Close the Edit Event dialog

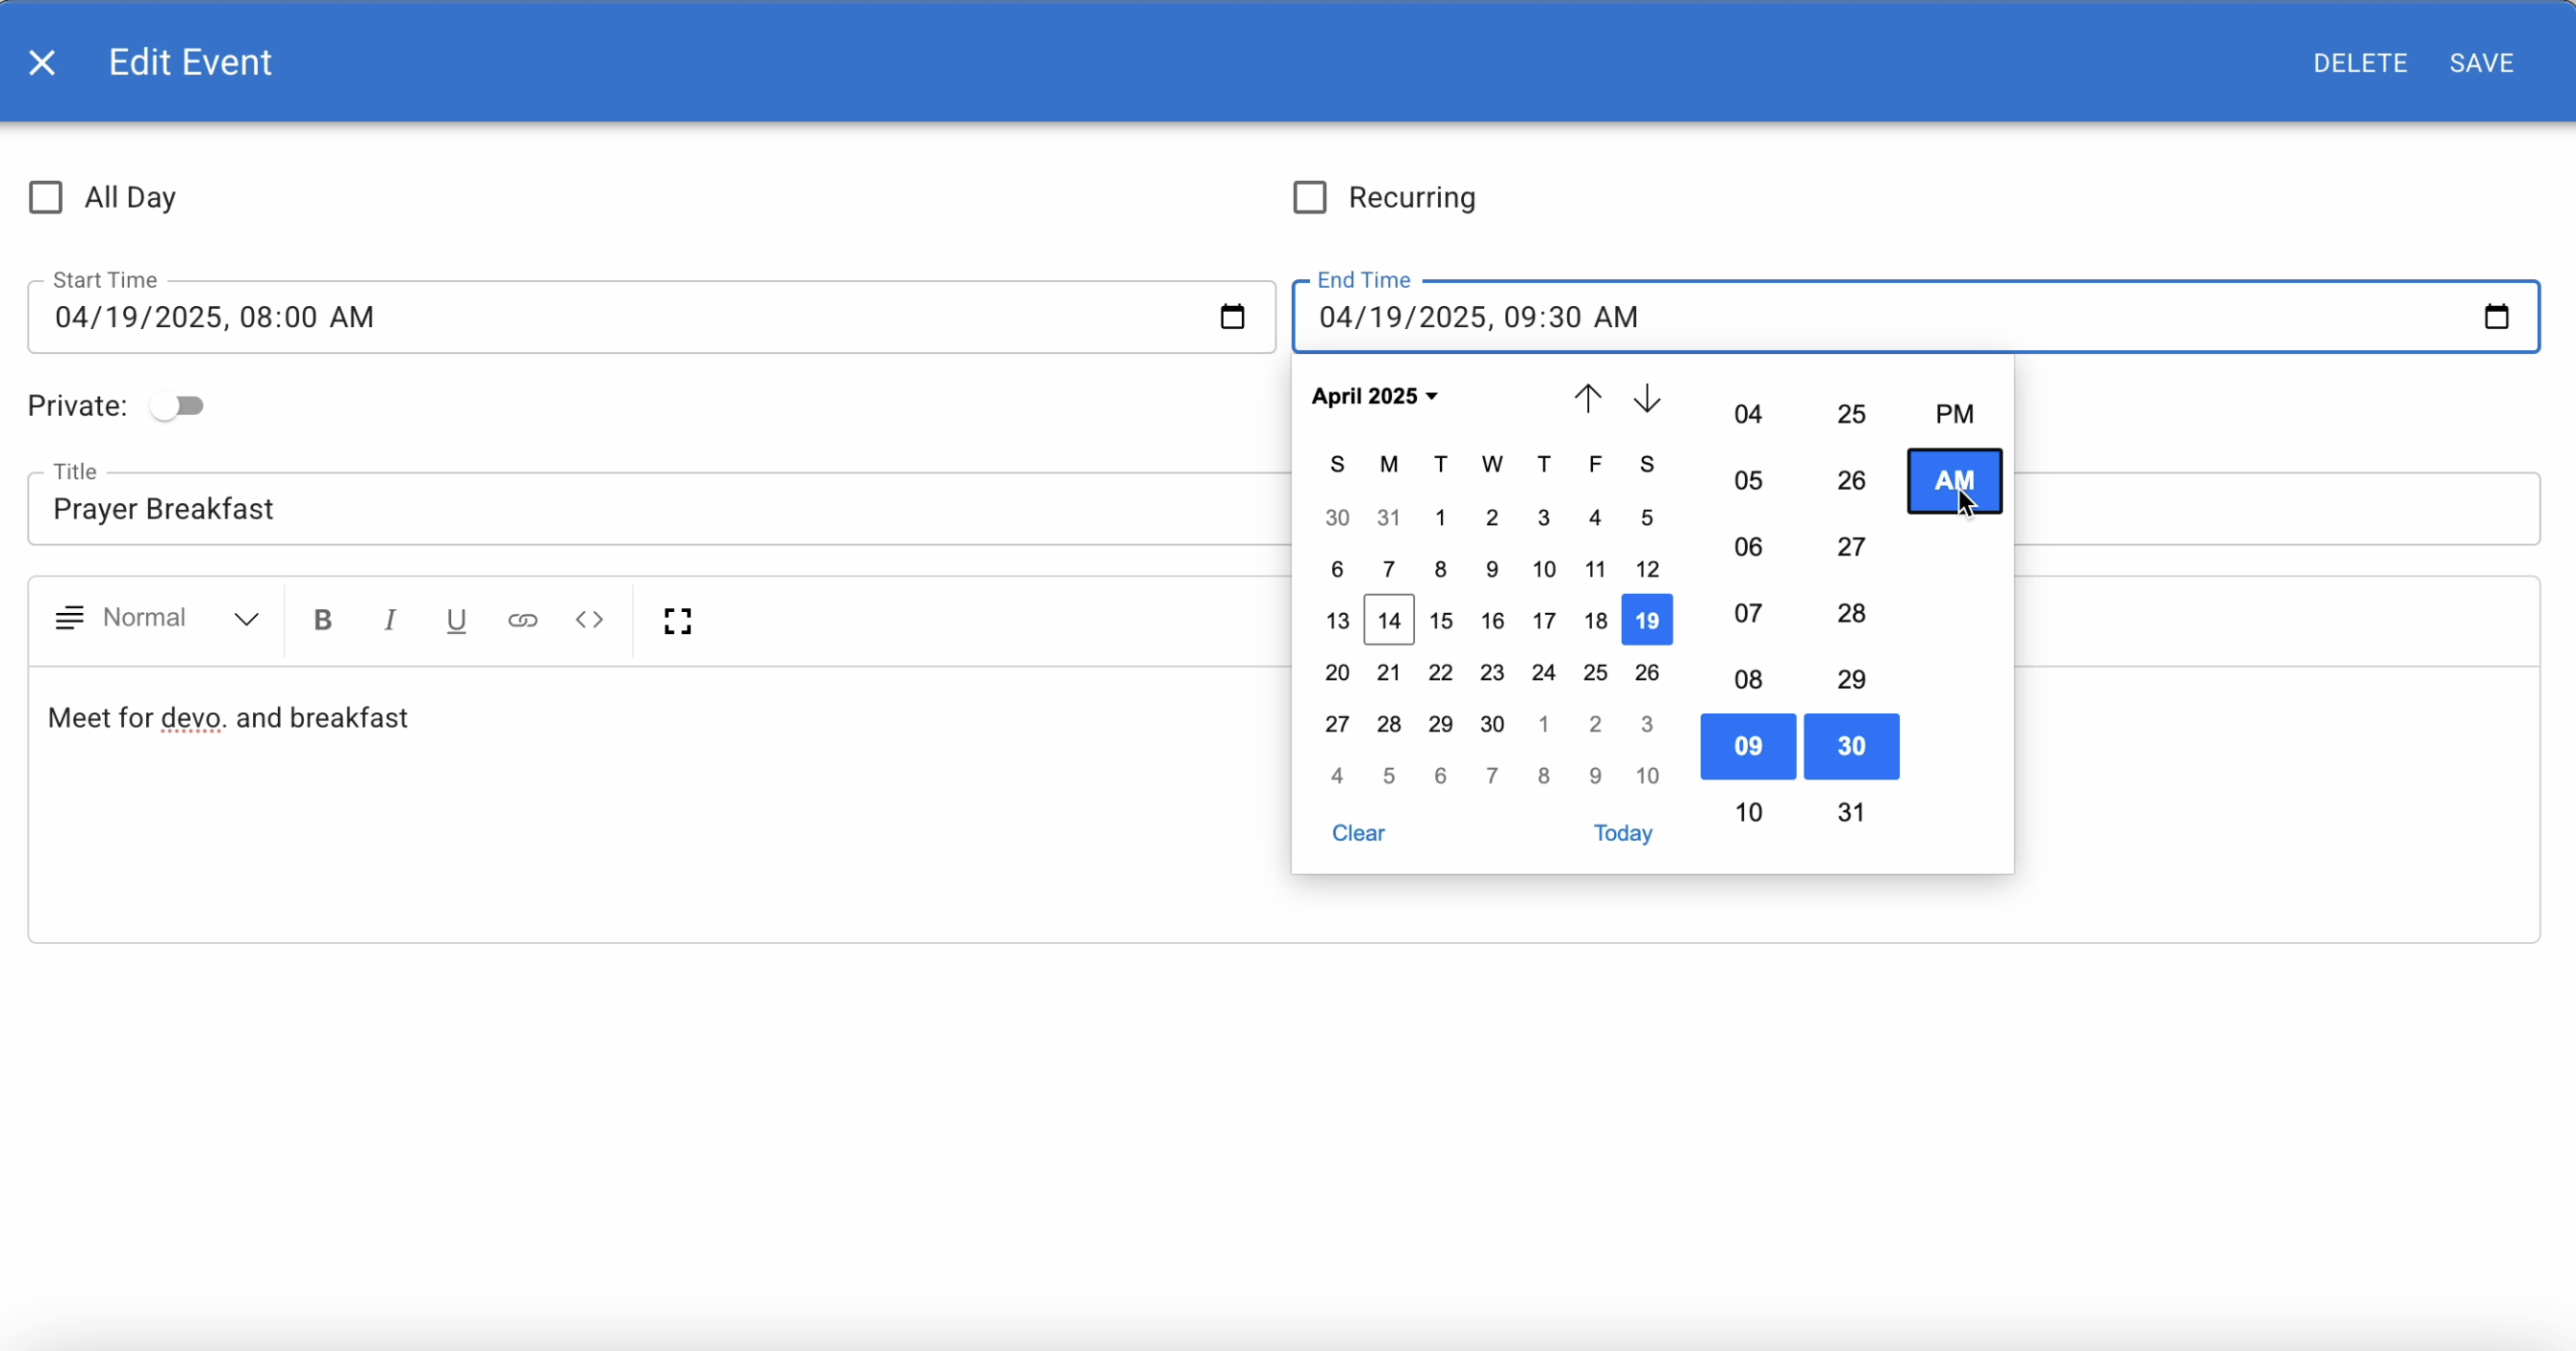coord(42,63)
